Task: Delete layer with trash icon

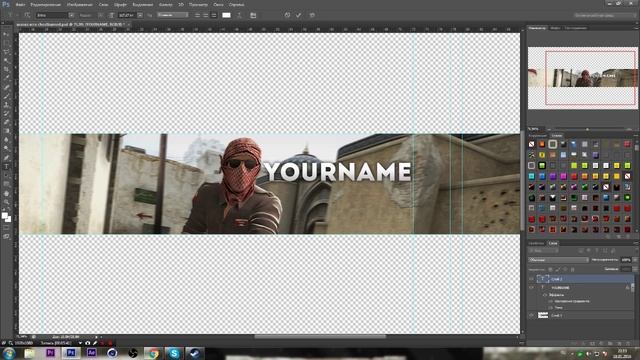Action: pos(628,344)
